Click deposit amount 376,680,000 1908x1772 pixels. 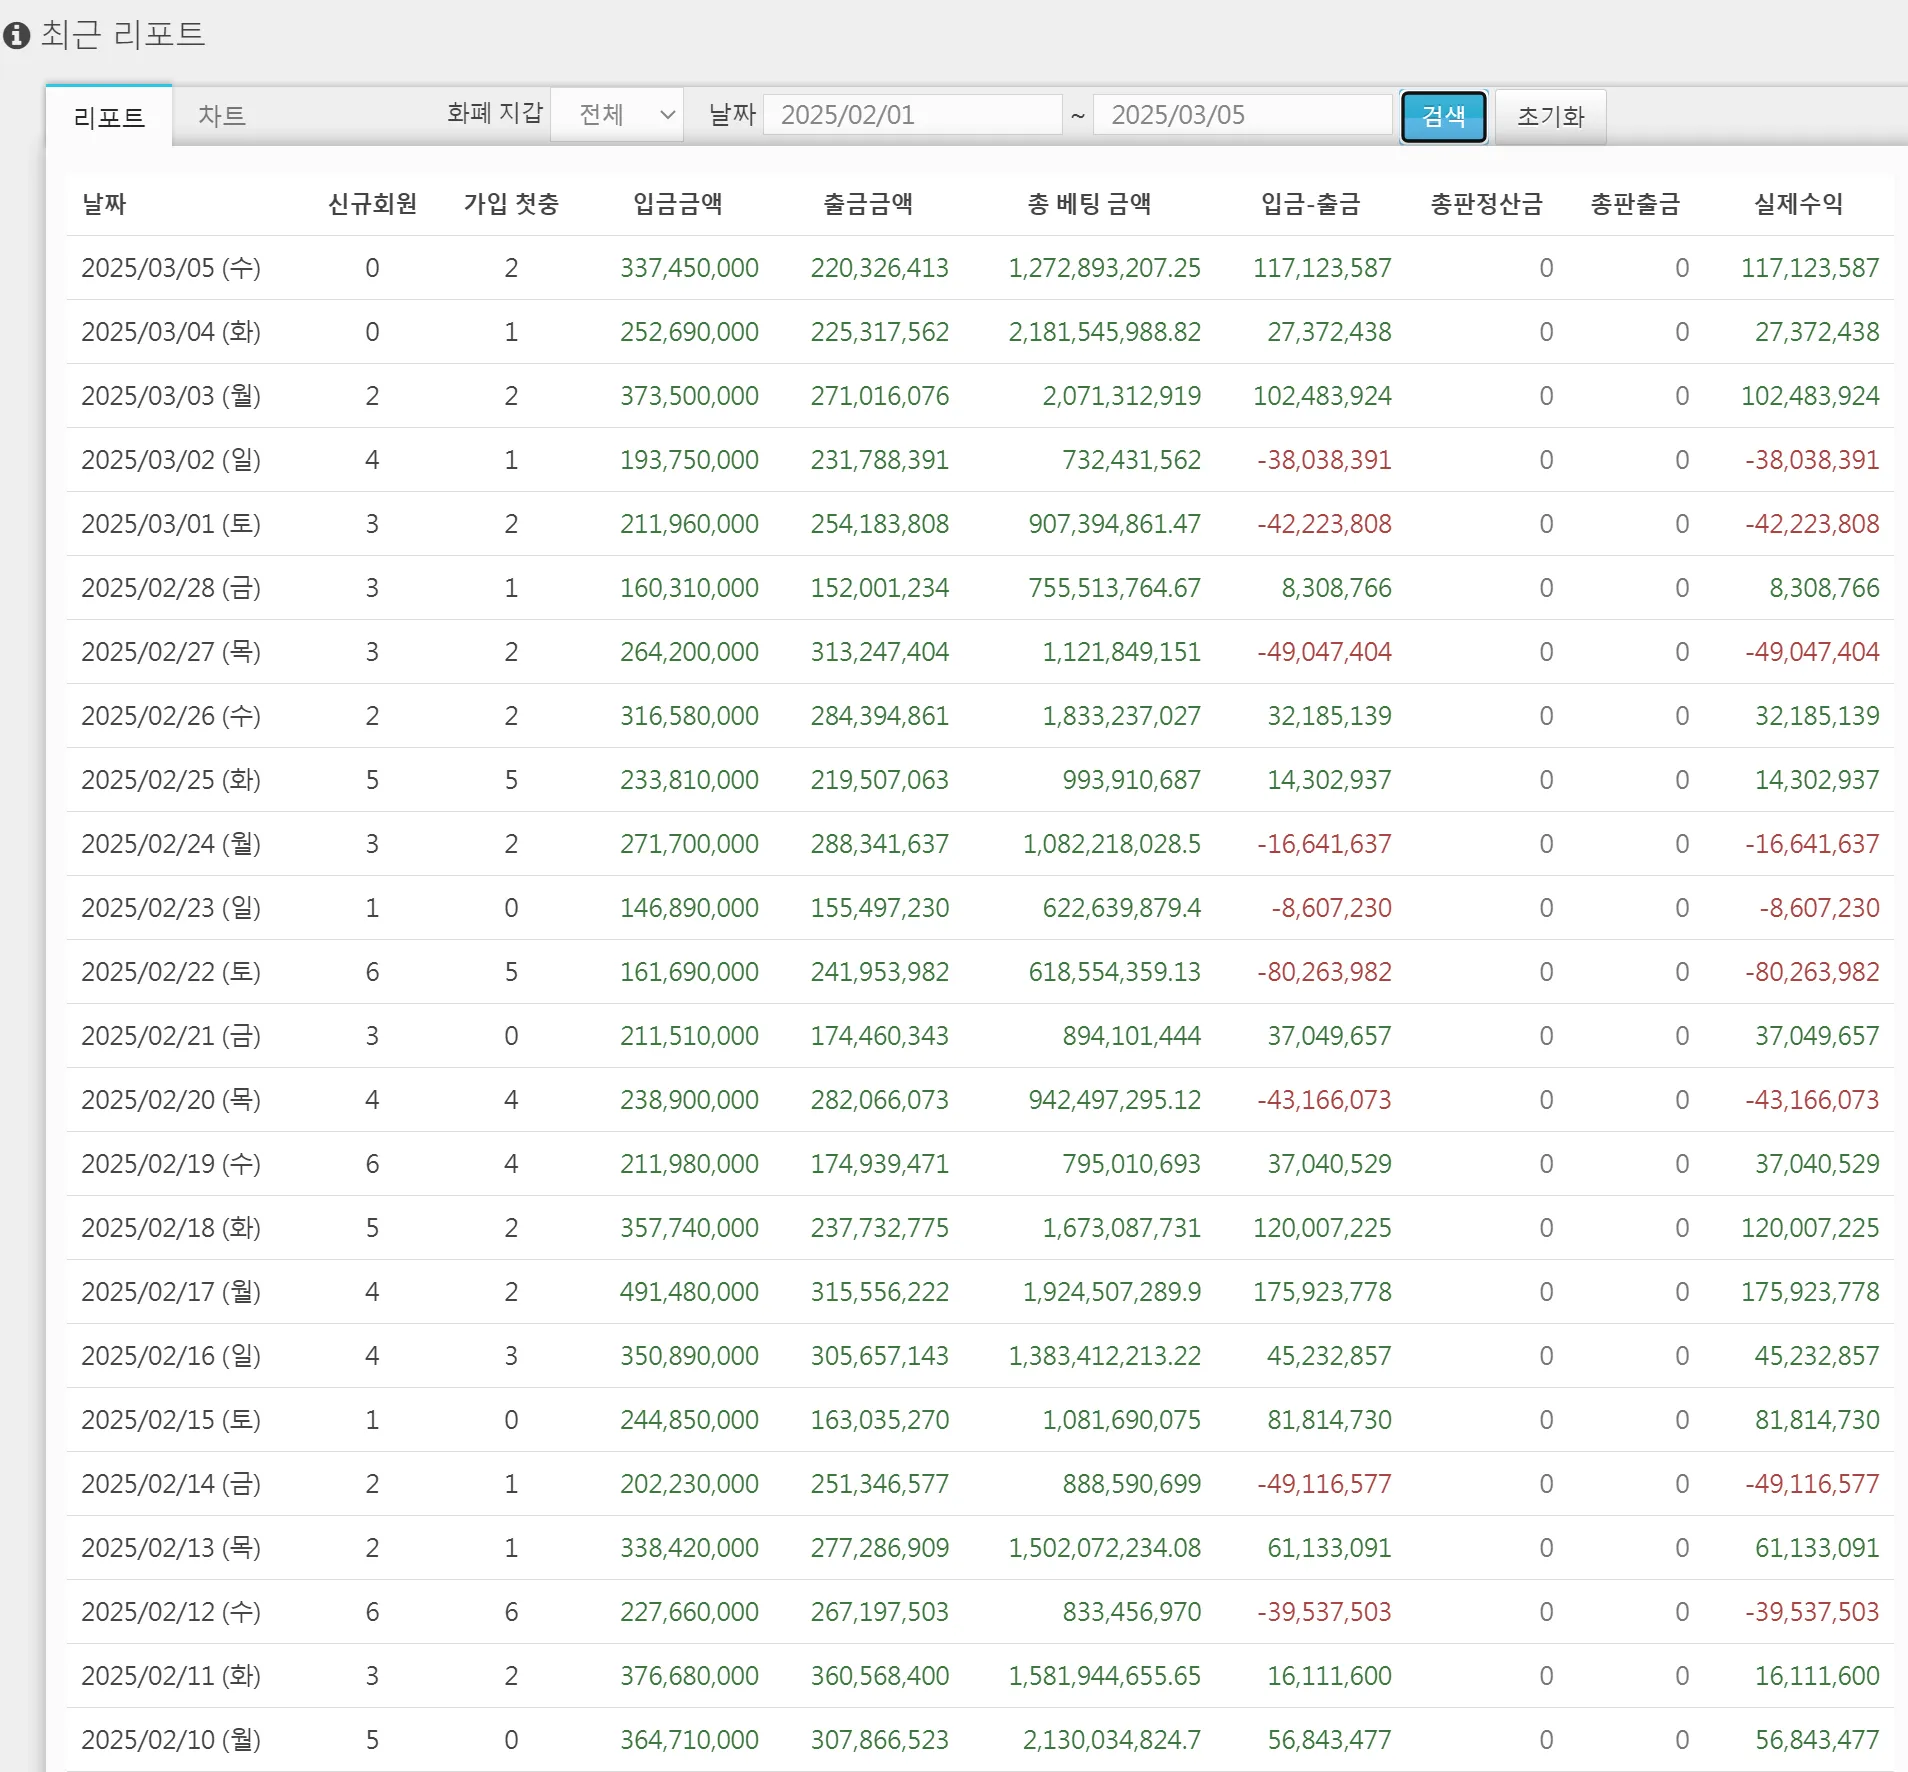(x=689, y=1676)
